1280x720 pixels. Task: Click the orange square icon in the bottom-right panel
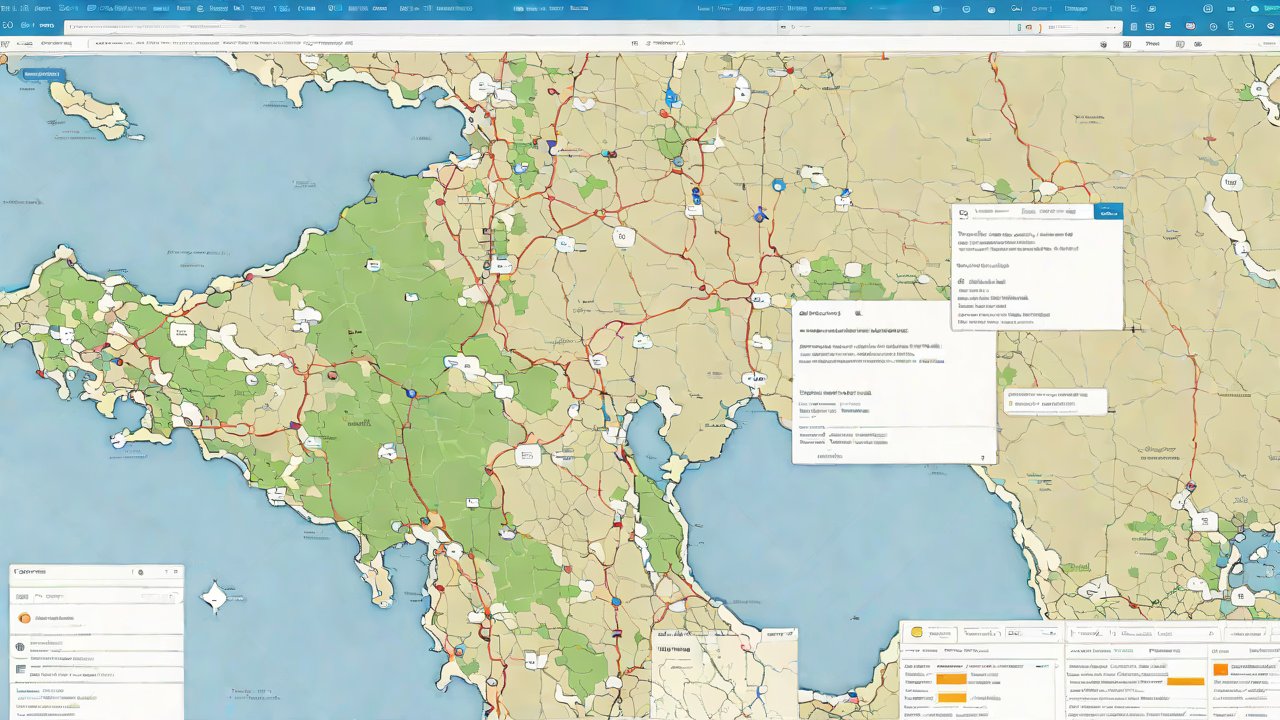point(1220,669)
